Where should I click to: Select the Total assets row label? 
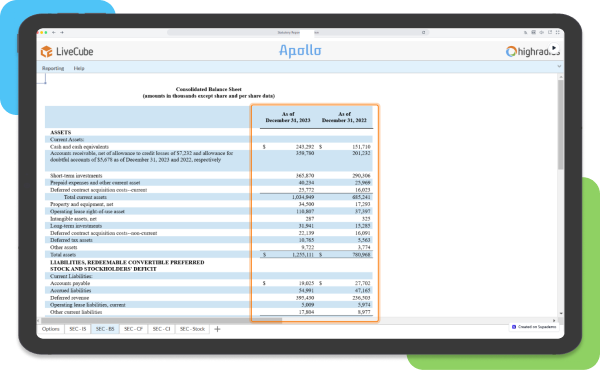point(63,254)
